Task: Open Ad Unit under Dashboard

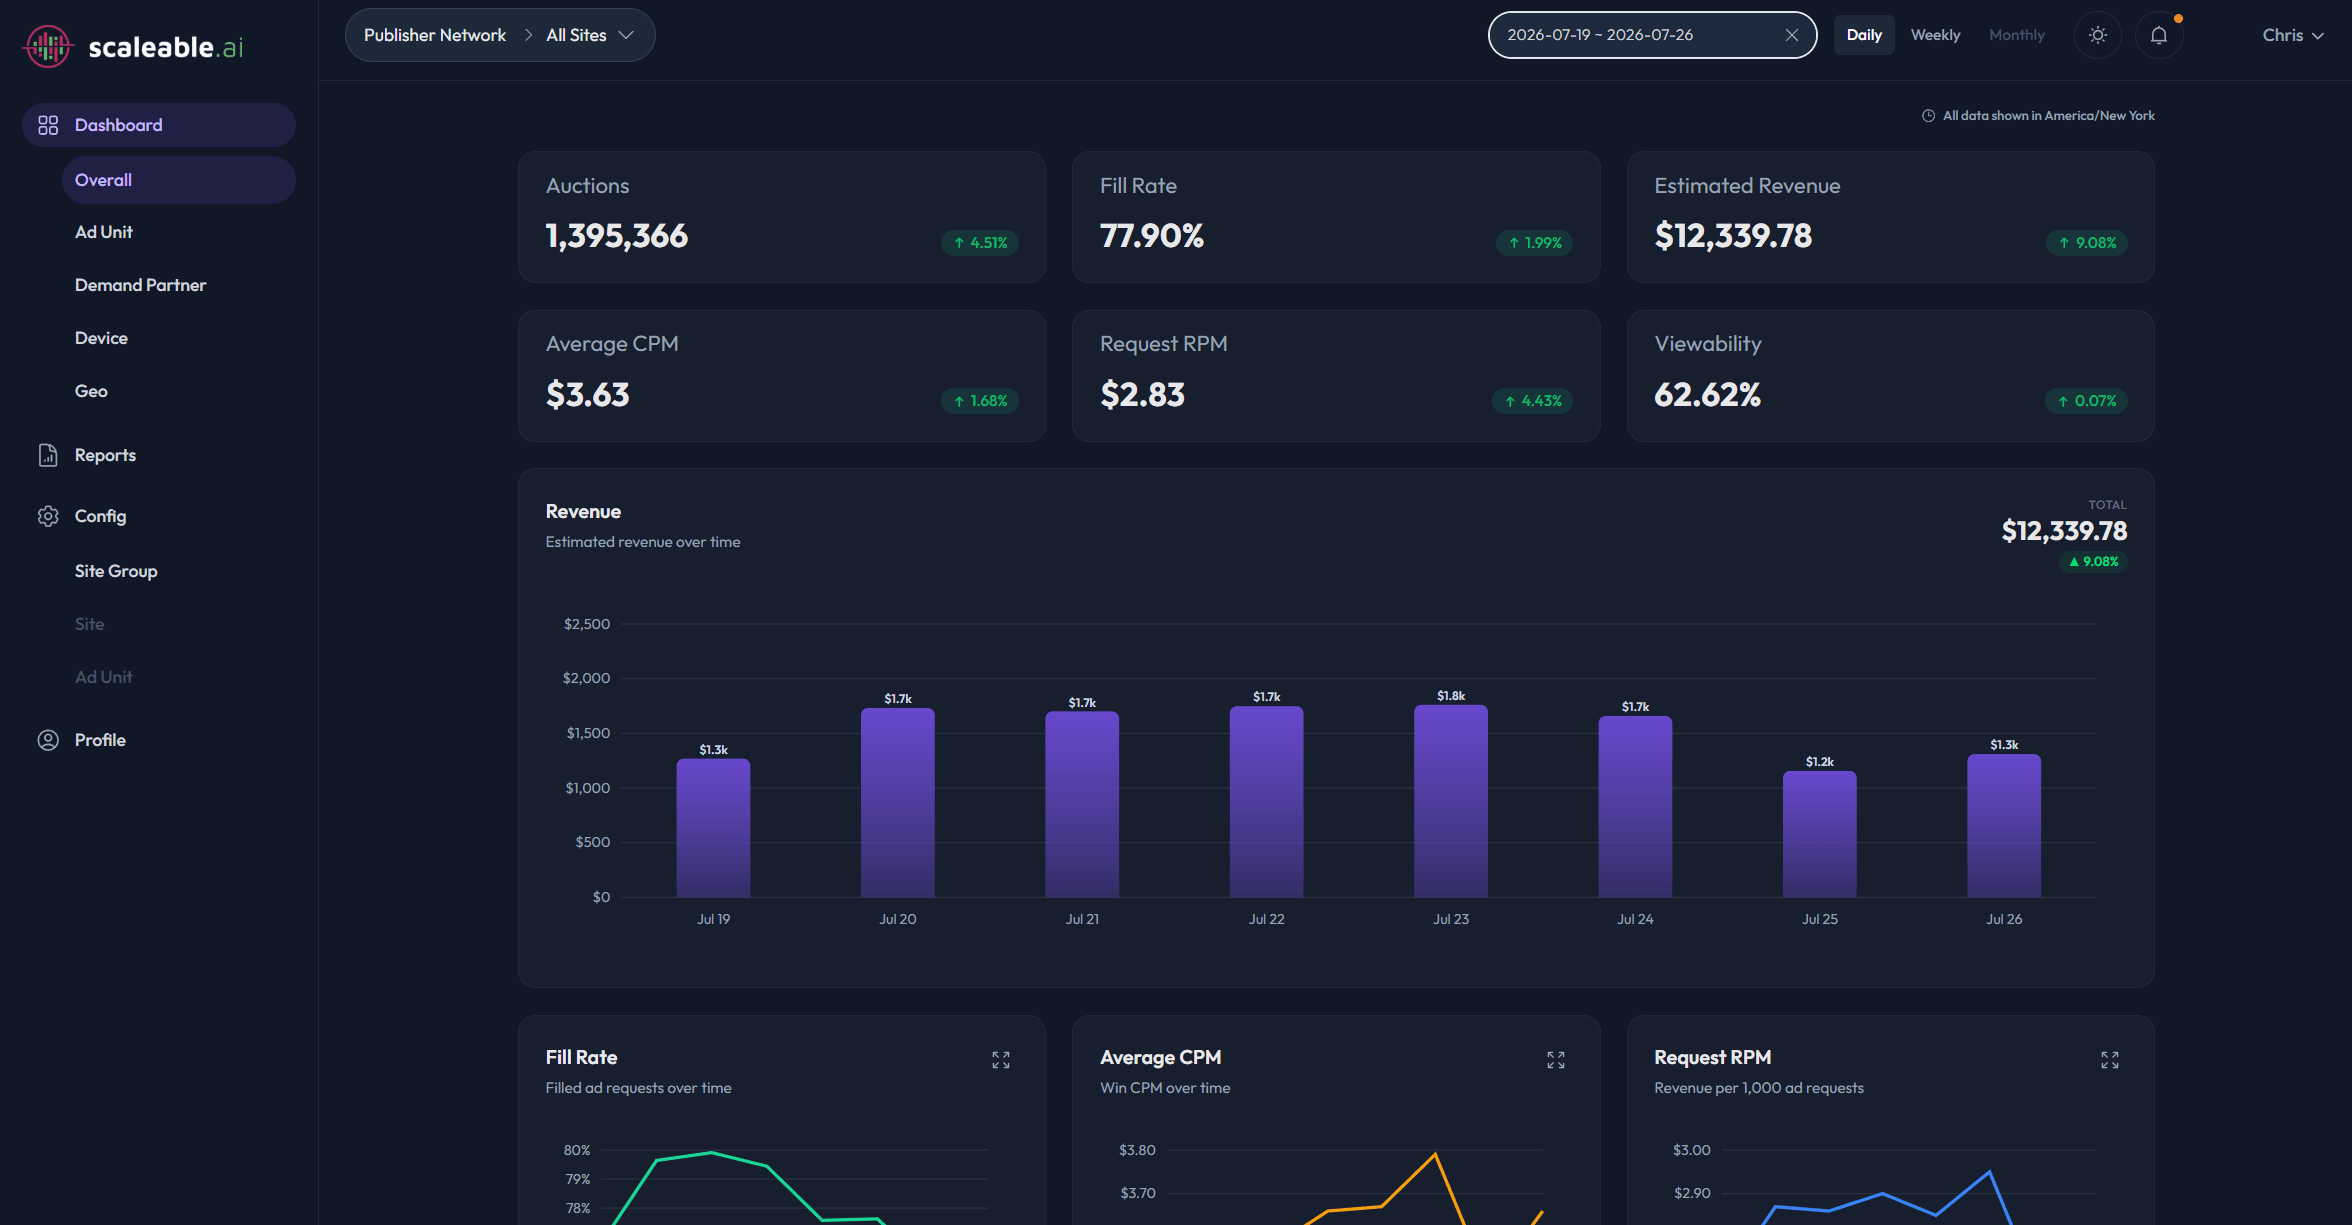Action: [103, 232]
